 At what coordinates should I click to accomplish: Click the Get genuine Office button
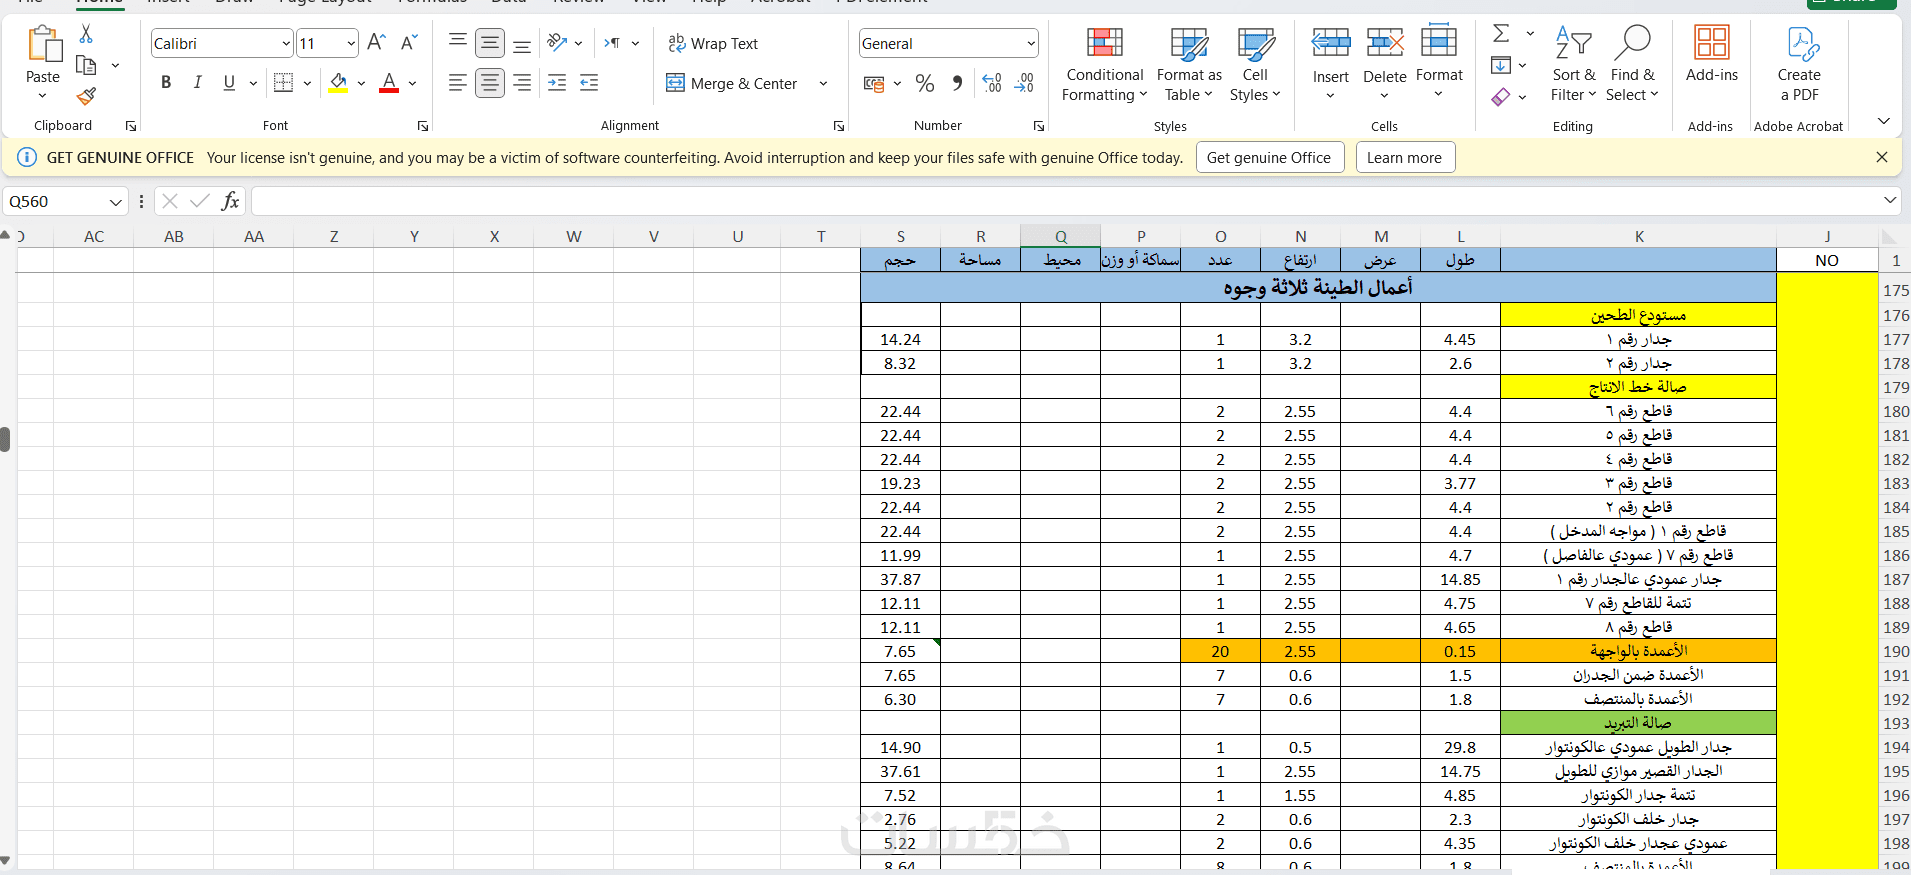(x=1269, y=158)
